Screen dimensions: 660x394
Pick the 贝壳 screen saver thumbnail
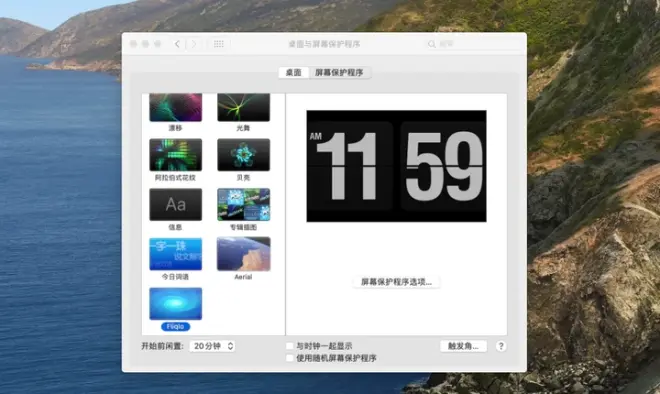click(x=243, y=155)
